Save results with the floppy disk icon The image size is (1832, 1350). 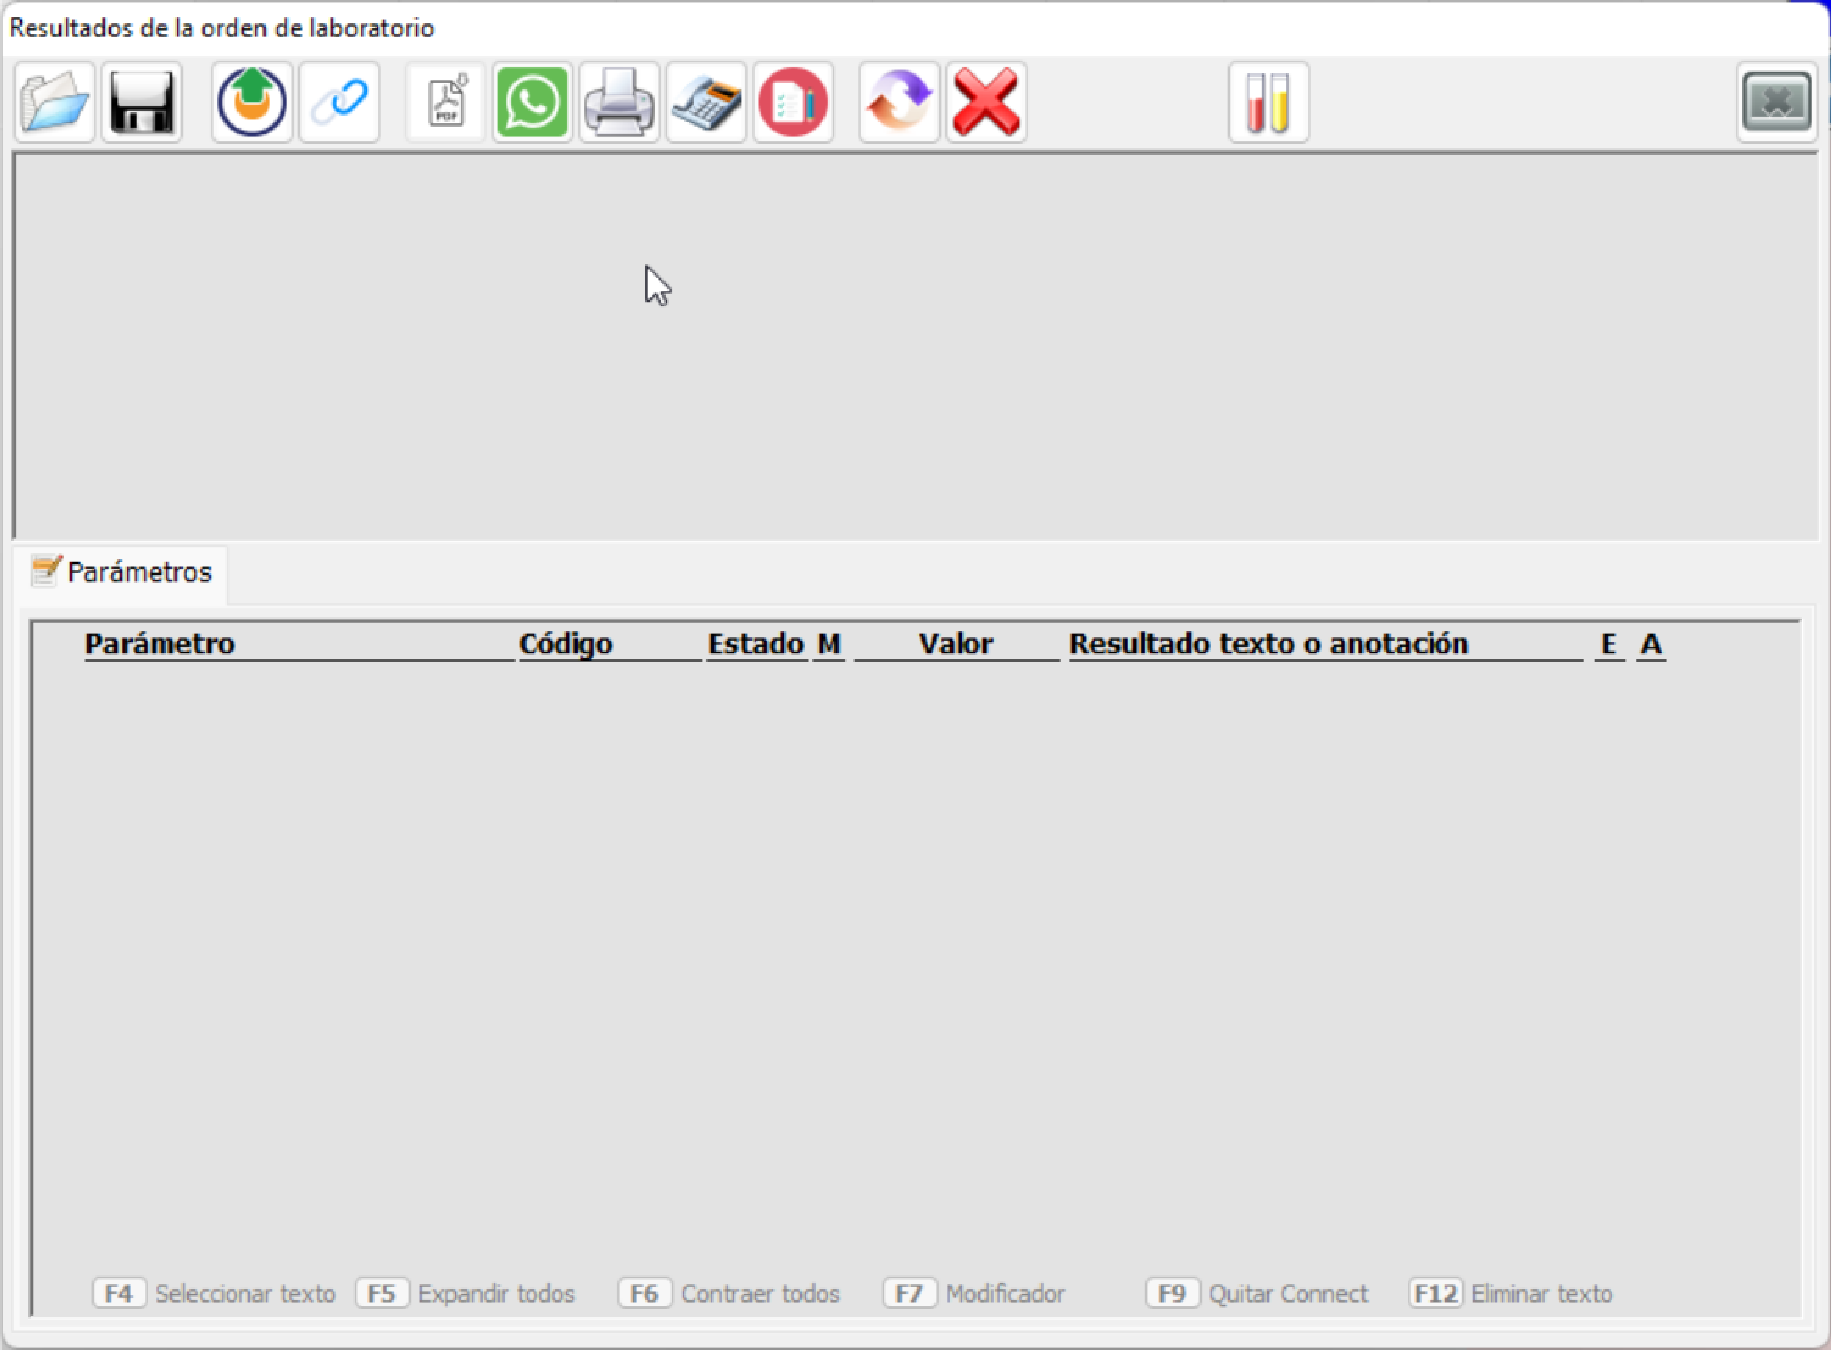(x=141, y=102)
